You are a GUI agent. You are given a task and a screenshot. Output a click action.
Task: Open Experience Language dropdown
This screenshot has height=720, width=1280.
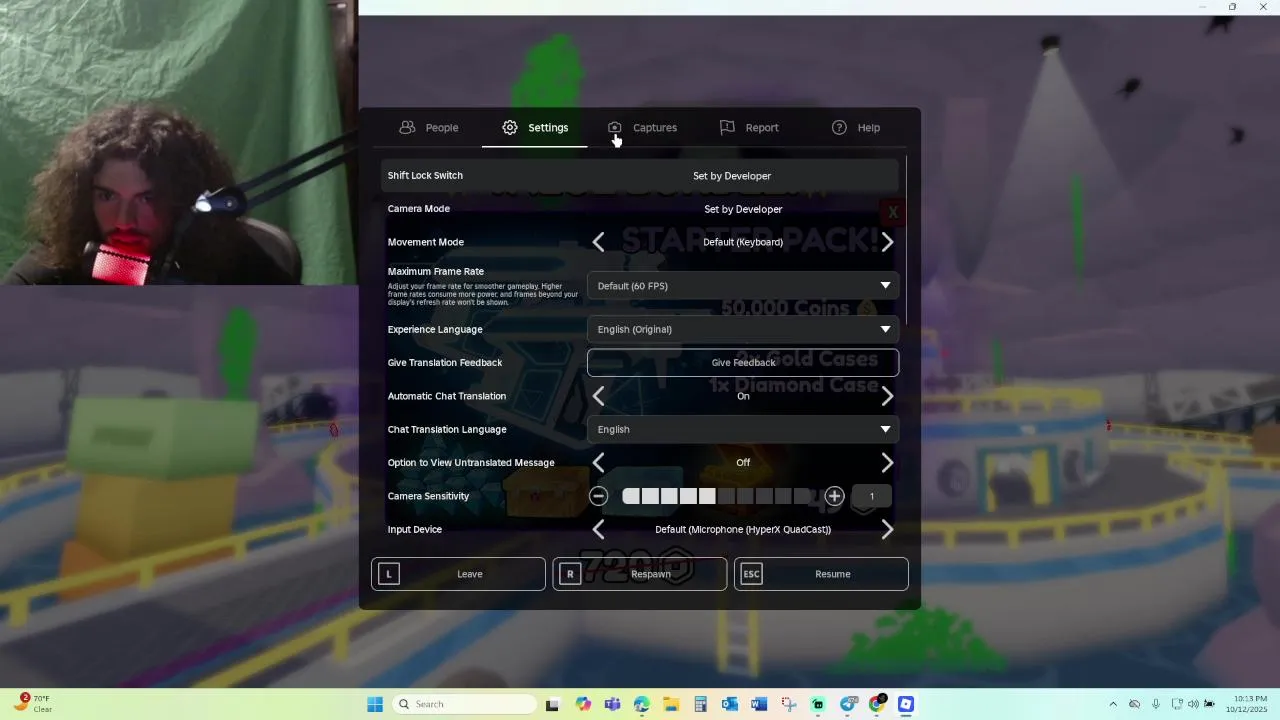743,329
